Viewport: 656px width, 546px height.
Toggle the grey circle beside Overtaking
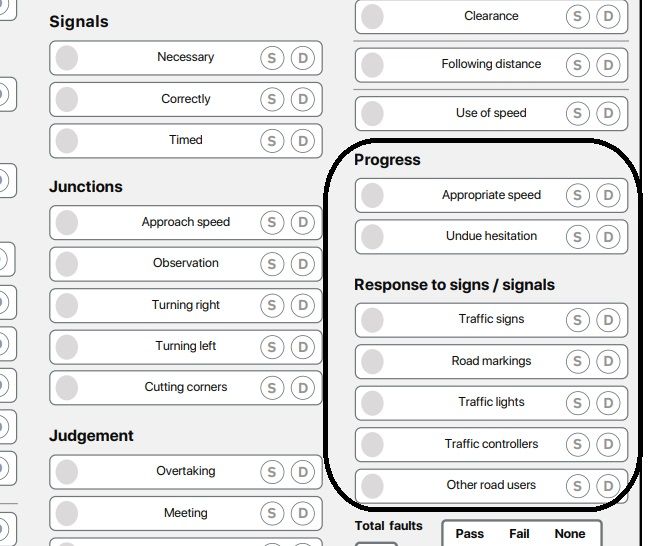(67, 472)
